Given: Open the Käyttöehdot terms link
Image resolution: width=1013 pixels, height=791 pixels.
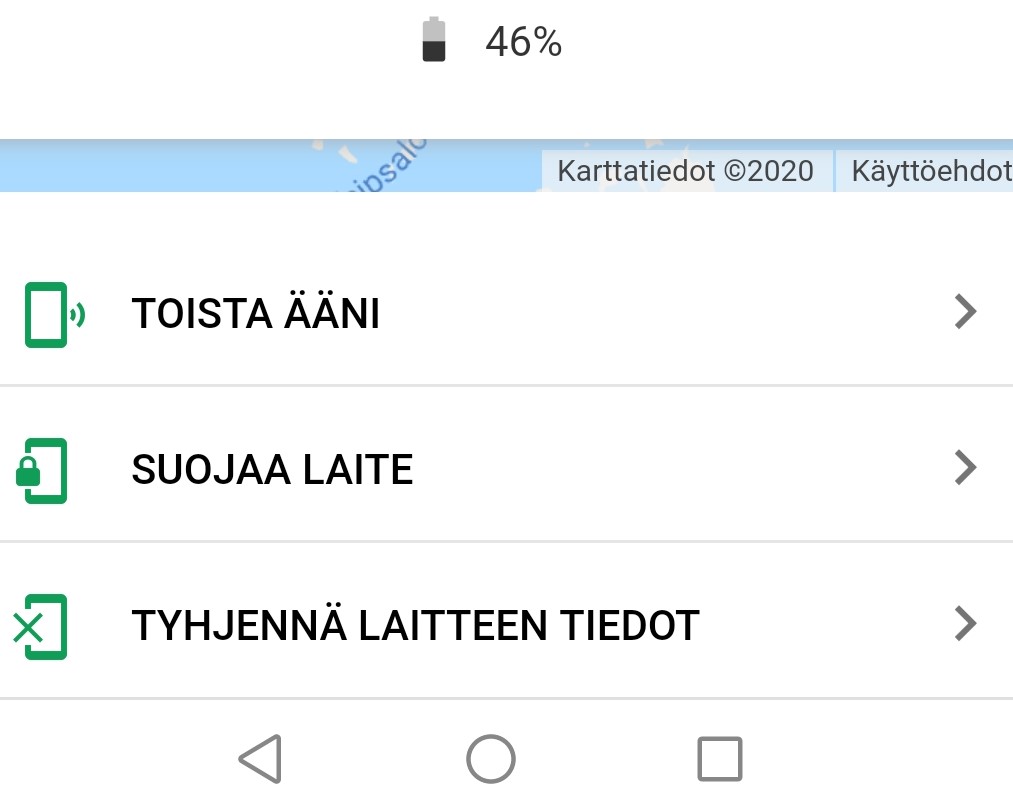Looking at the screenshot, I should point(928,171).
